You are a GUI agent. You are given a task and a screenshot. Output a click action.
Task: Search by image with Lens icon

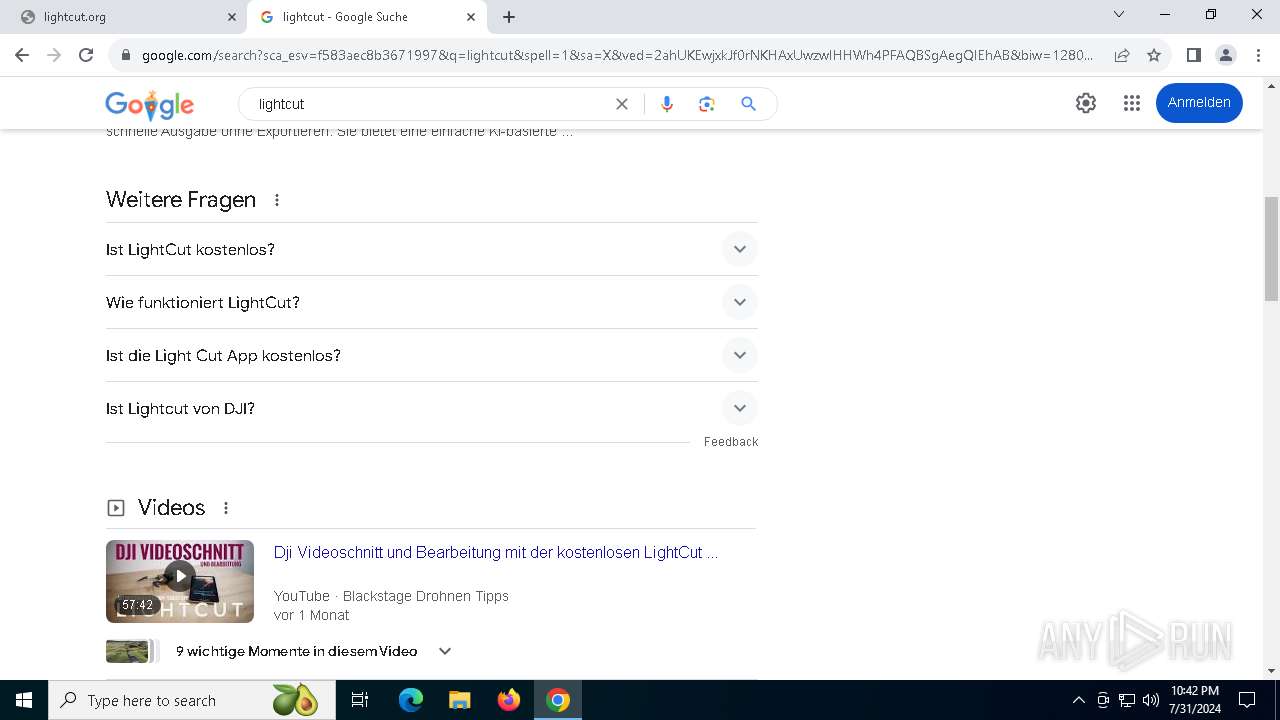(707, 104)
